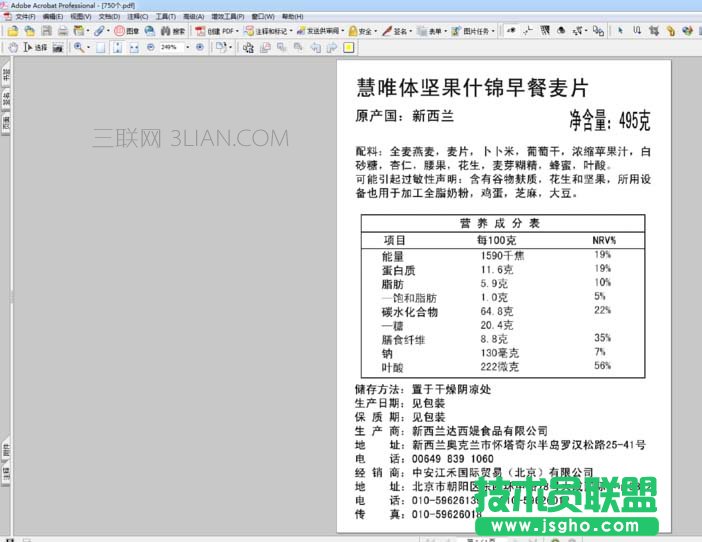Viewport: 702px width, 542px height.
Task: Click the Print icon
Action: pos(63,31)
